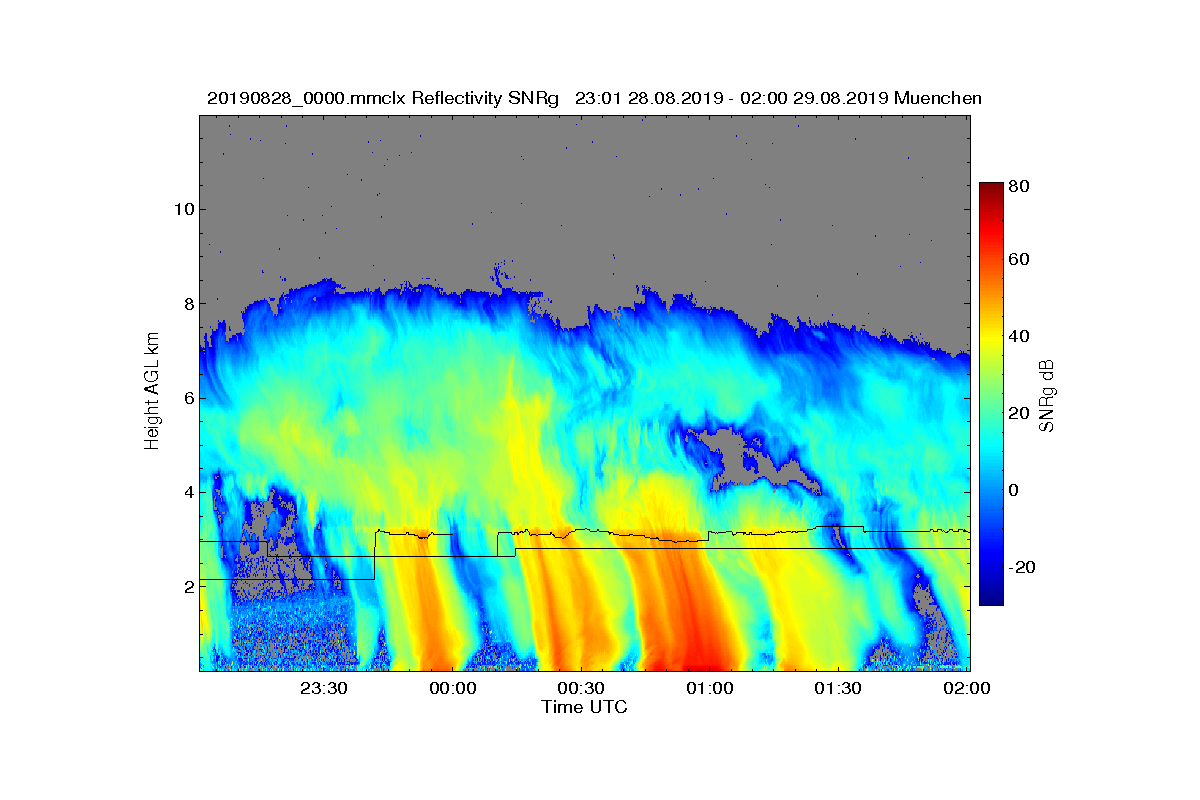The height and width of the screenshot is (800, 1200).
Task: Click the colorbar value 0
Action: [1016, 490]
